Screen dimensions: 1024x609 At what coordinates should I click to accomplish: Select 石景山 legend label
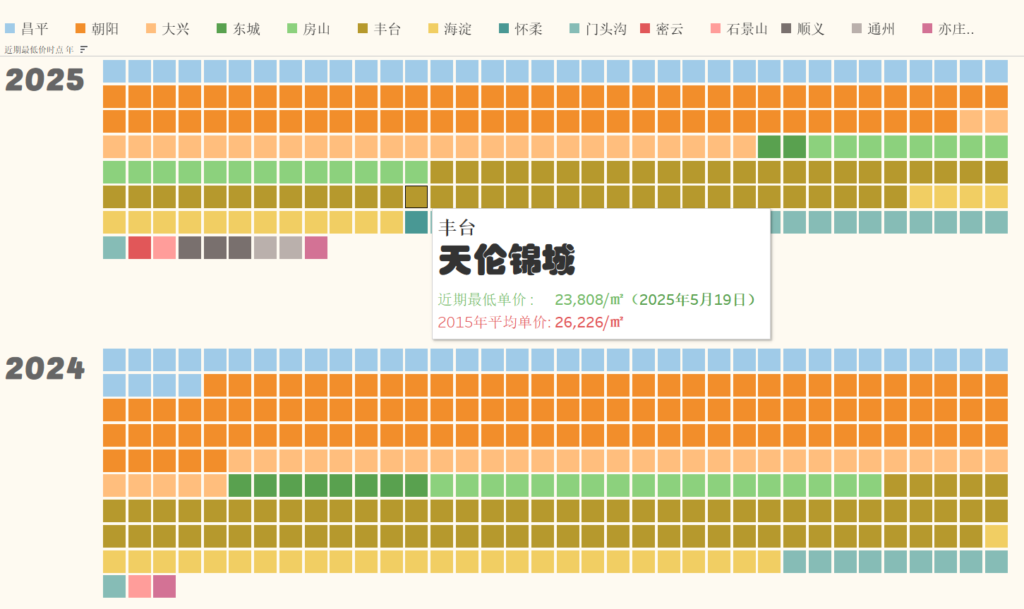[x=746, y=29]
